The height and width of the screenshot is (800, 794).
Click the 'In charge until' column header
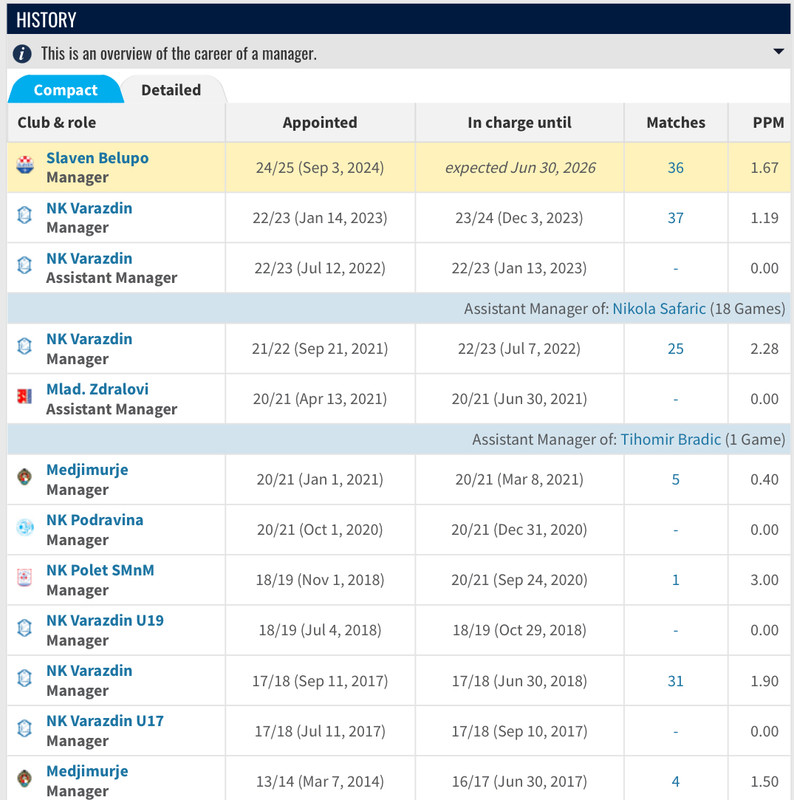click(519, 123)
